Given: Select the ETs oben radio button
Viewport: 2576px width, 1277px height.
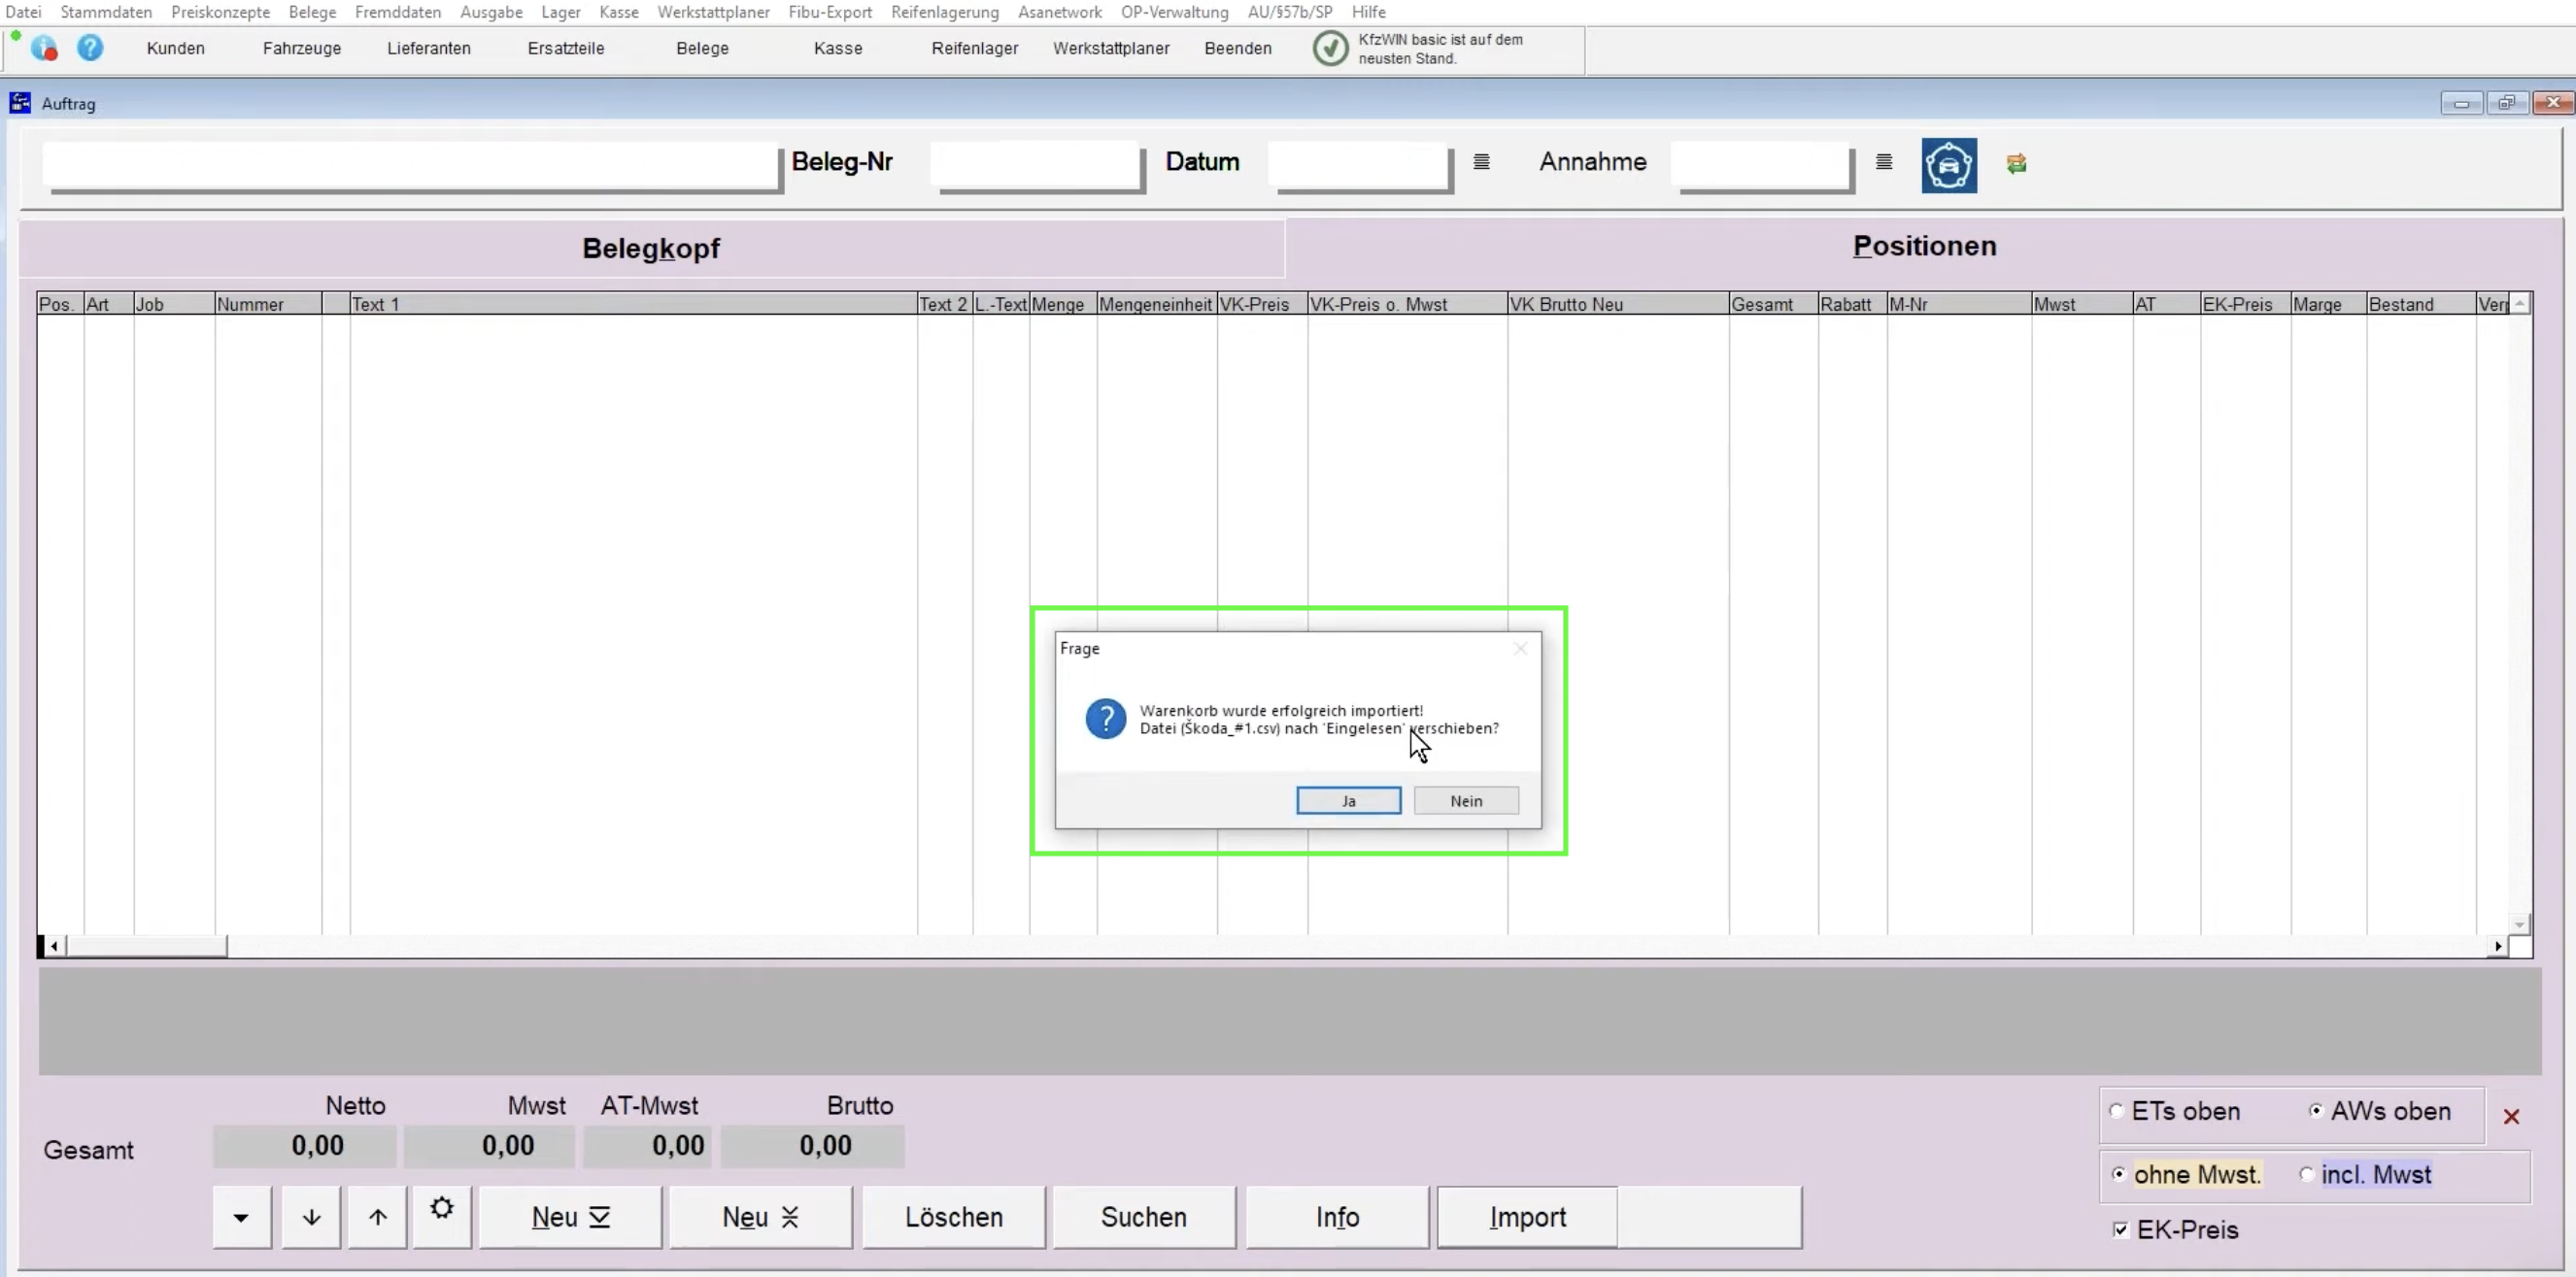Looking at the screenshot, I should click(x=2117, y=1111).
